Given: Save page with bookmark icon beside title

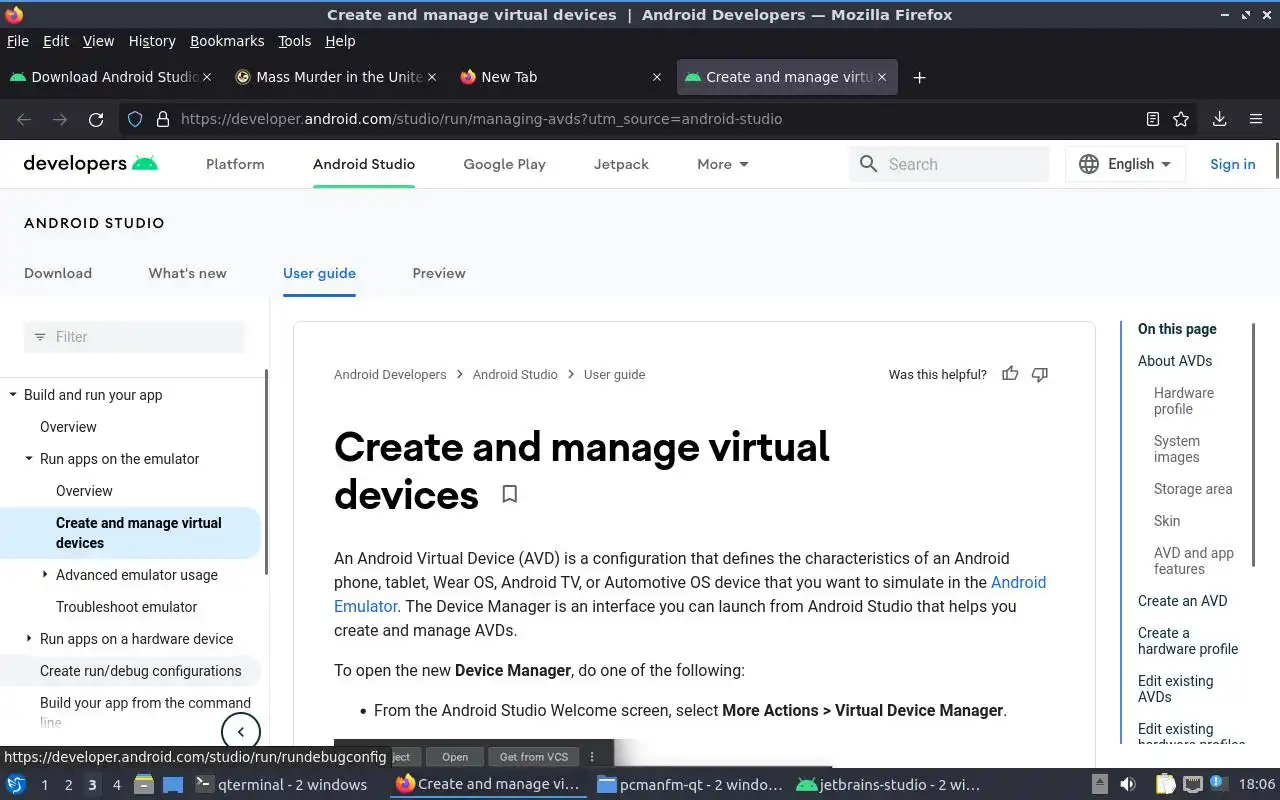Looking at the screenshot, I should 509,494.
